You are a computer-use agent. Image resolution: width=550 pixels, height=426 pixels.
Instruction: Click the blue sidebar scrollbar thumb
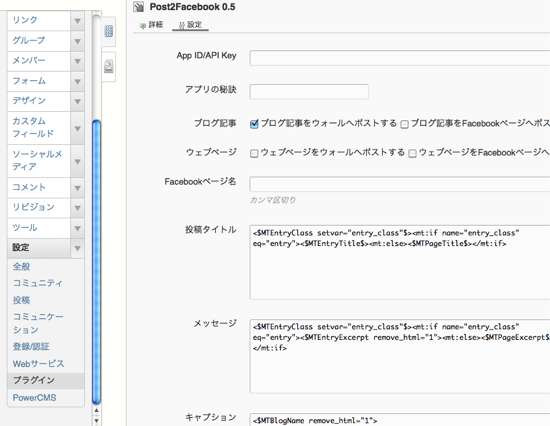[96, 262]
